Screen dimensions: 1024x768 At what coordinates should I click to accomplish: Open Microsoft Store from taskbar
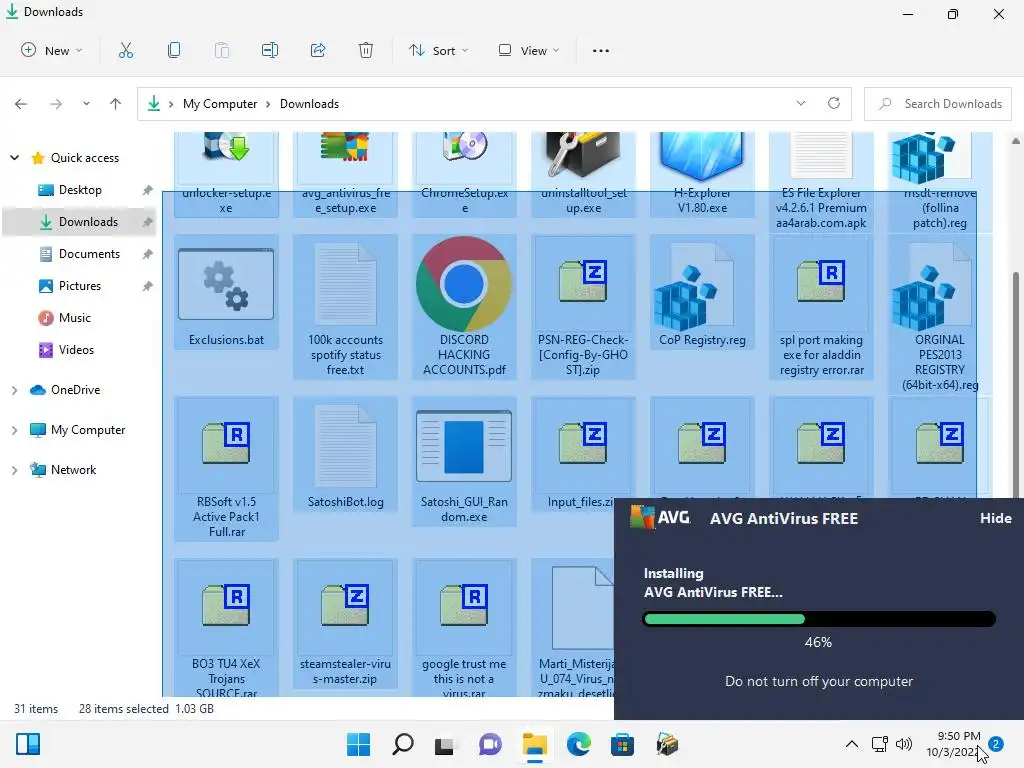[x=622, y=744]
